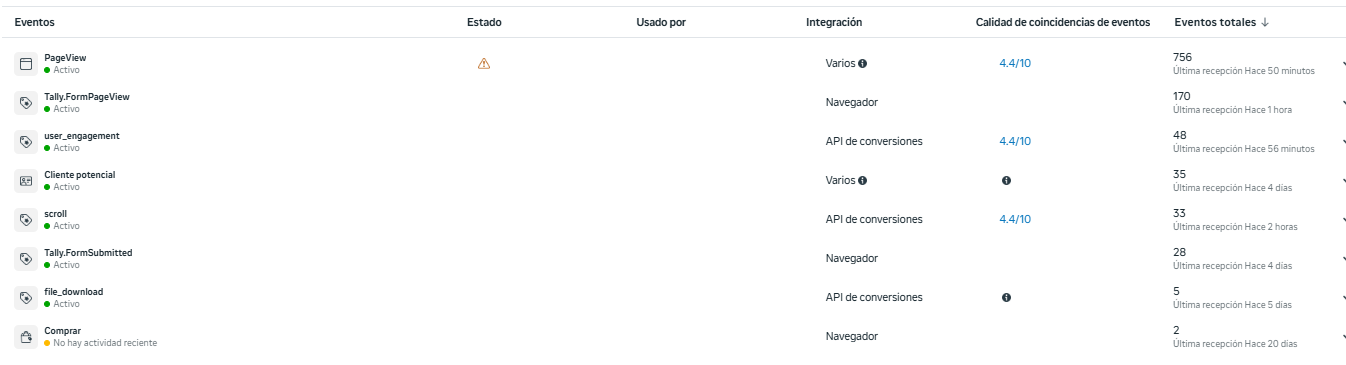
Task: Select the user_engagement event name
Action: [x=82, y=136]
